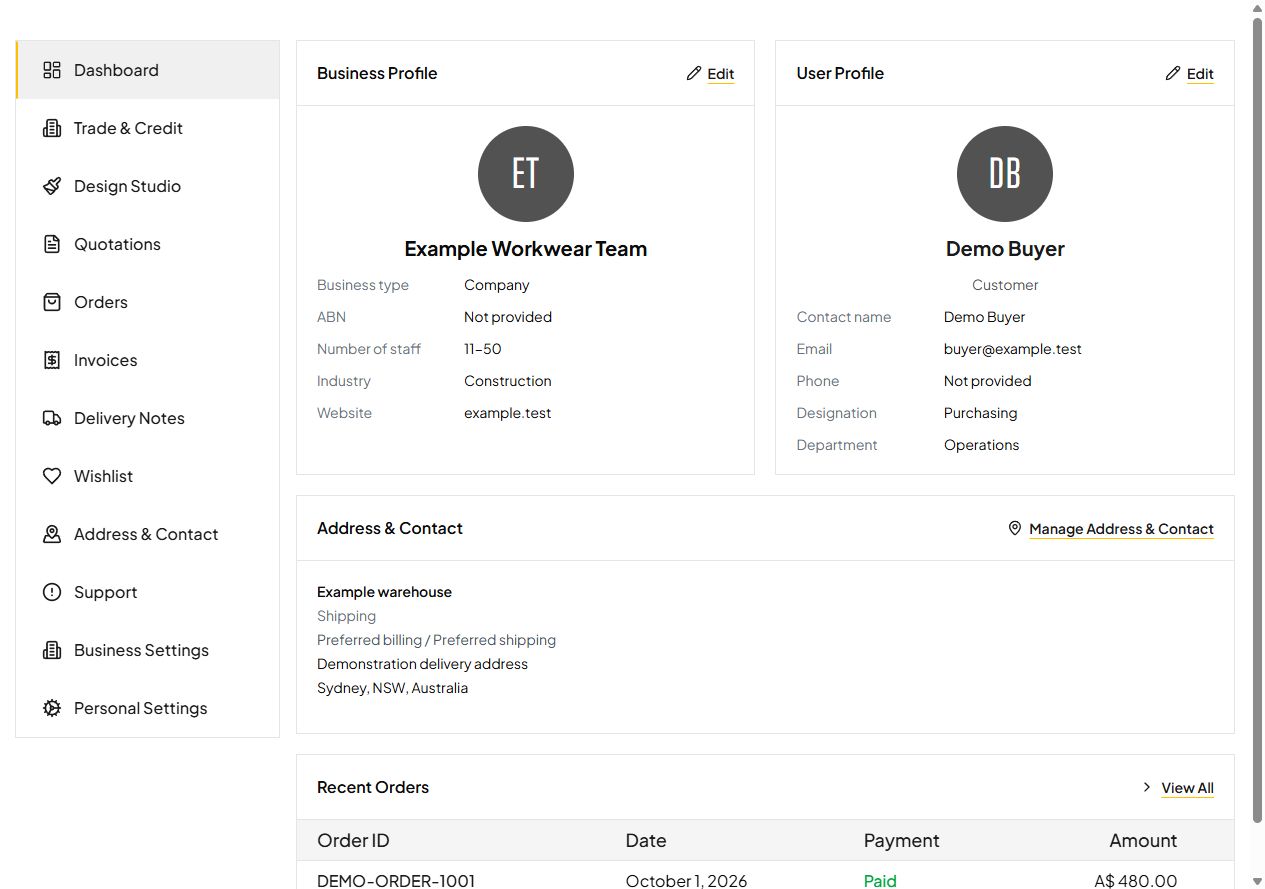1265x889 pixels.
Task: Click the email buyer@example.test
Action: click(1013, 349)
